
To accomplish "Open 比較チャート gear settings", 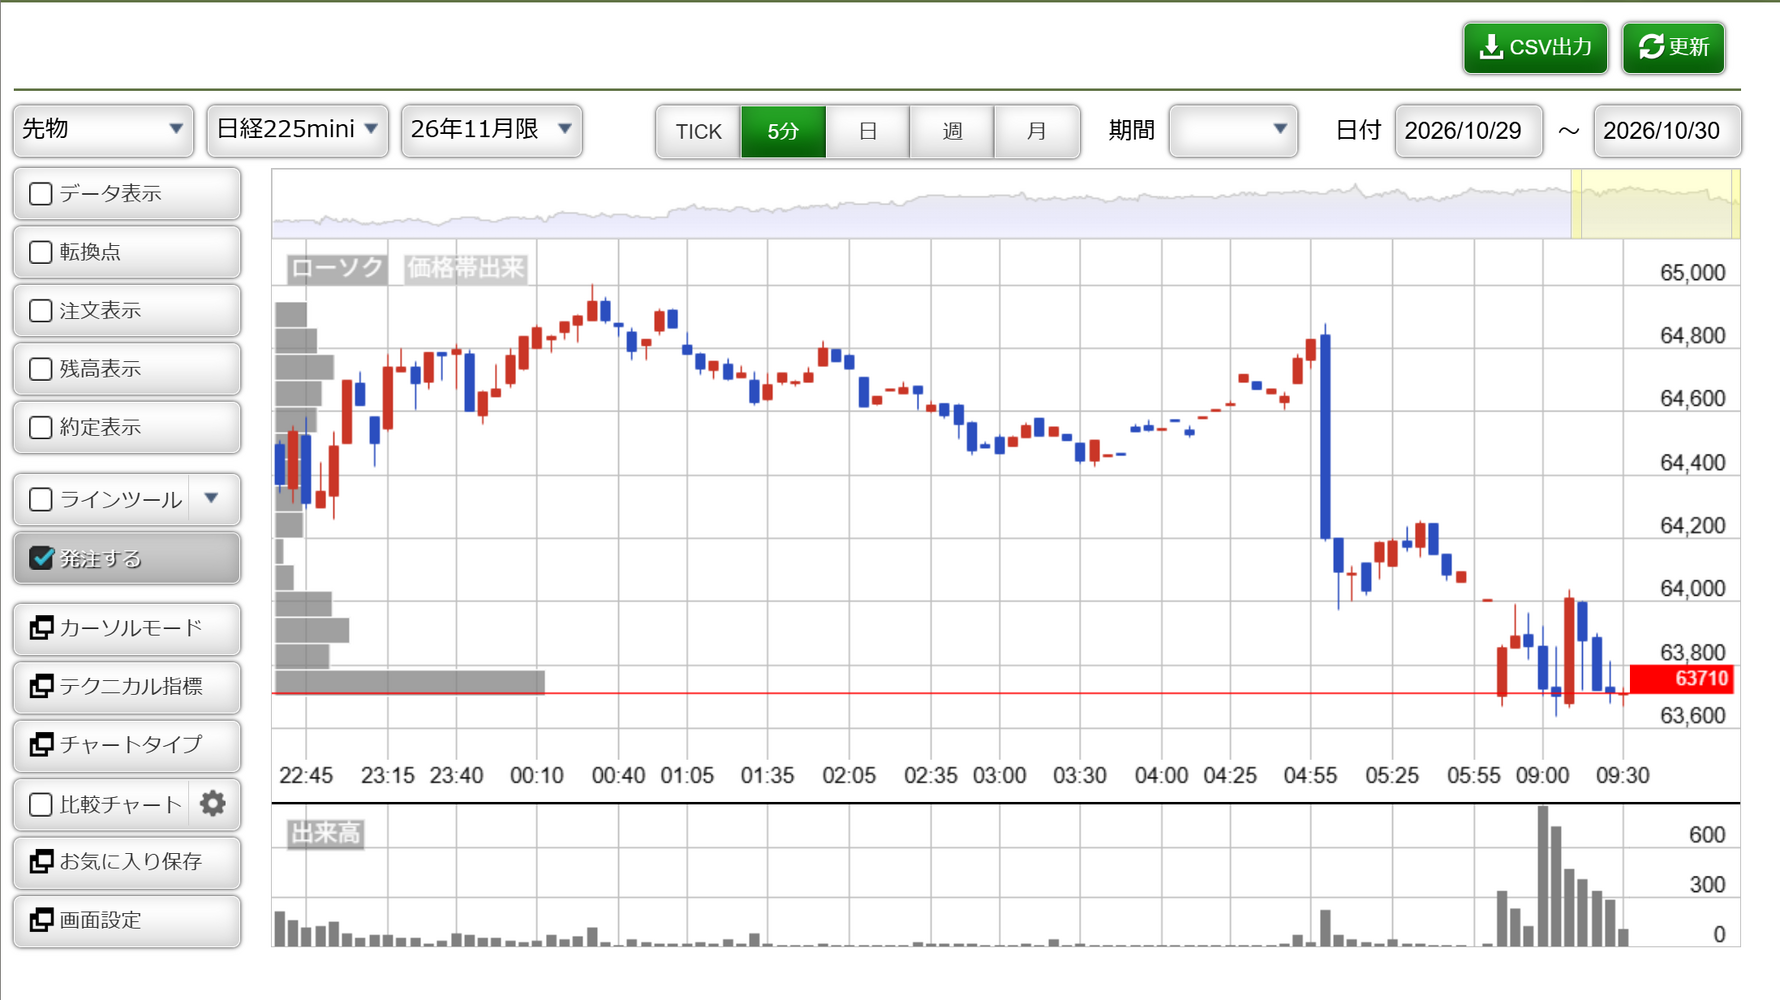I will (x=212, y=804).
